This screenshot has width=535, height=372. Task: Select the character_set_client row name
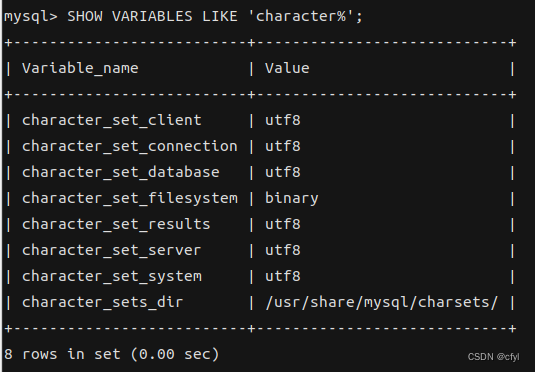[x=112, y=120]
